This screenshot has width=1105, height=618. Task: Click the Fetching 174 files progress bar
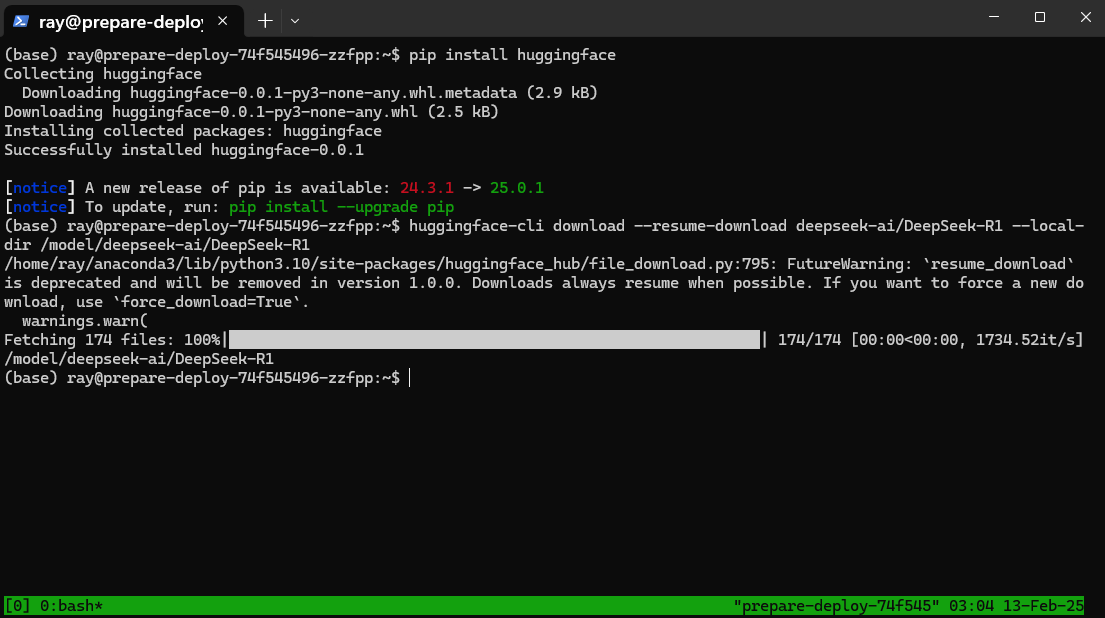[x=495, y=340]
